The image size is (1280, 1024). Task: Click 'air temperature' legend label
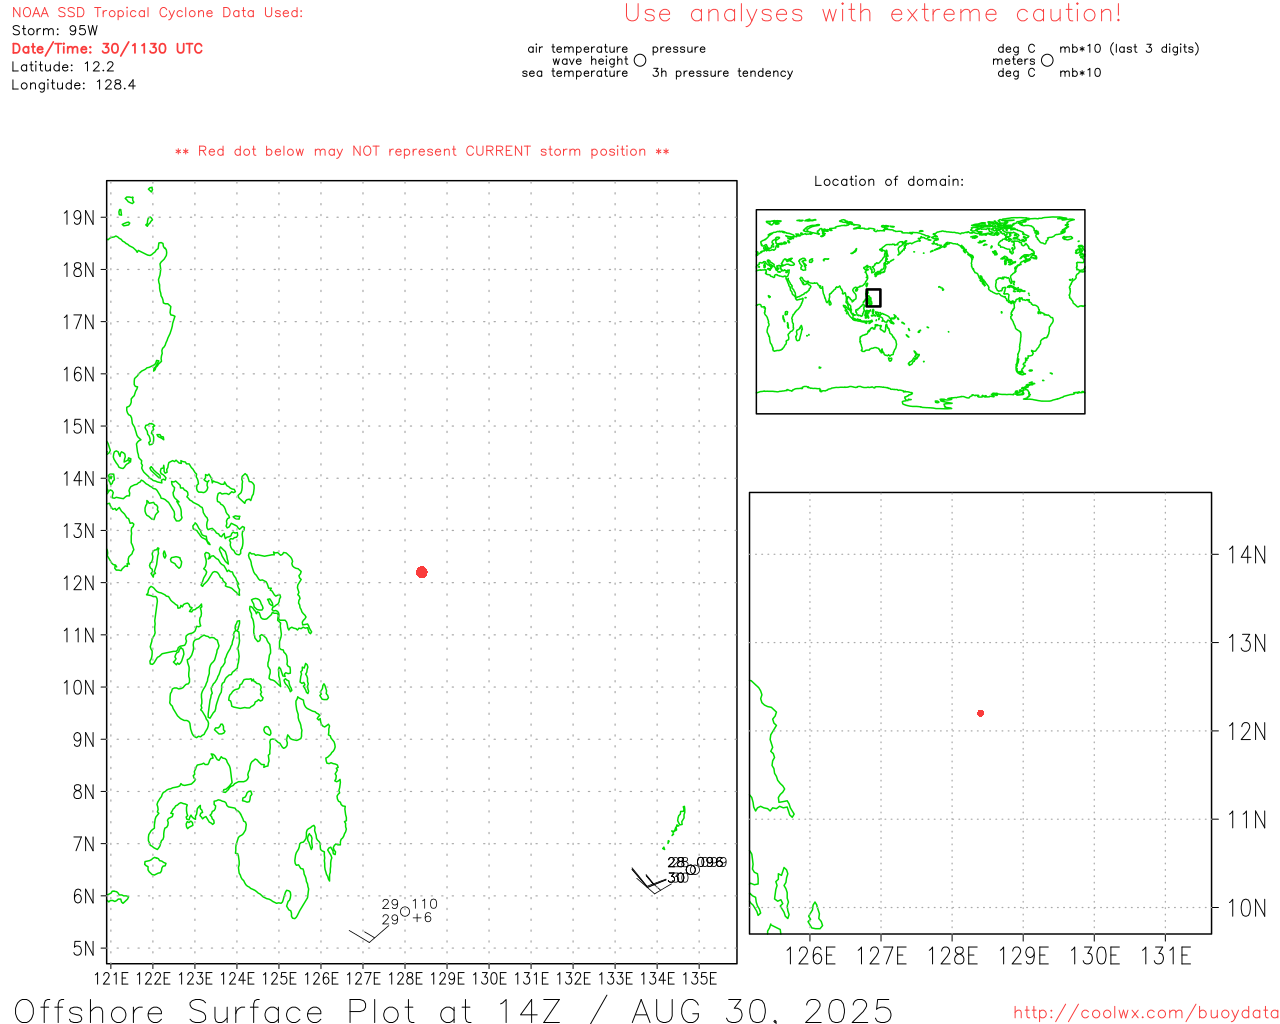[x=578, y=49]
